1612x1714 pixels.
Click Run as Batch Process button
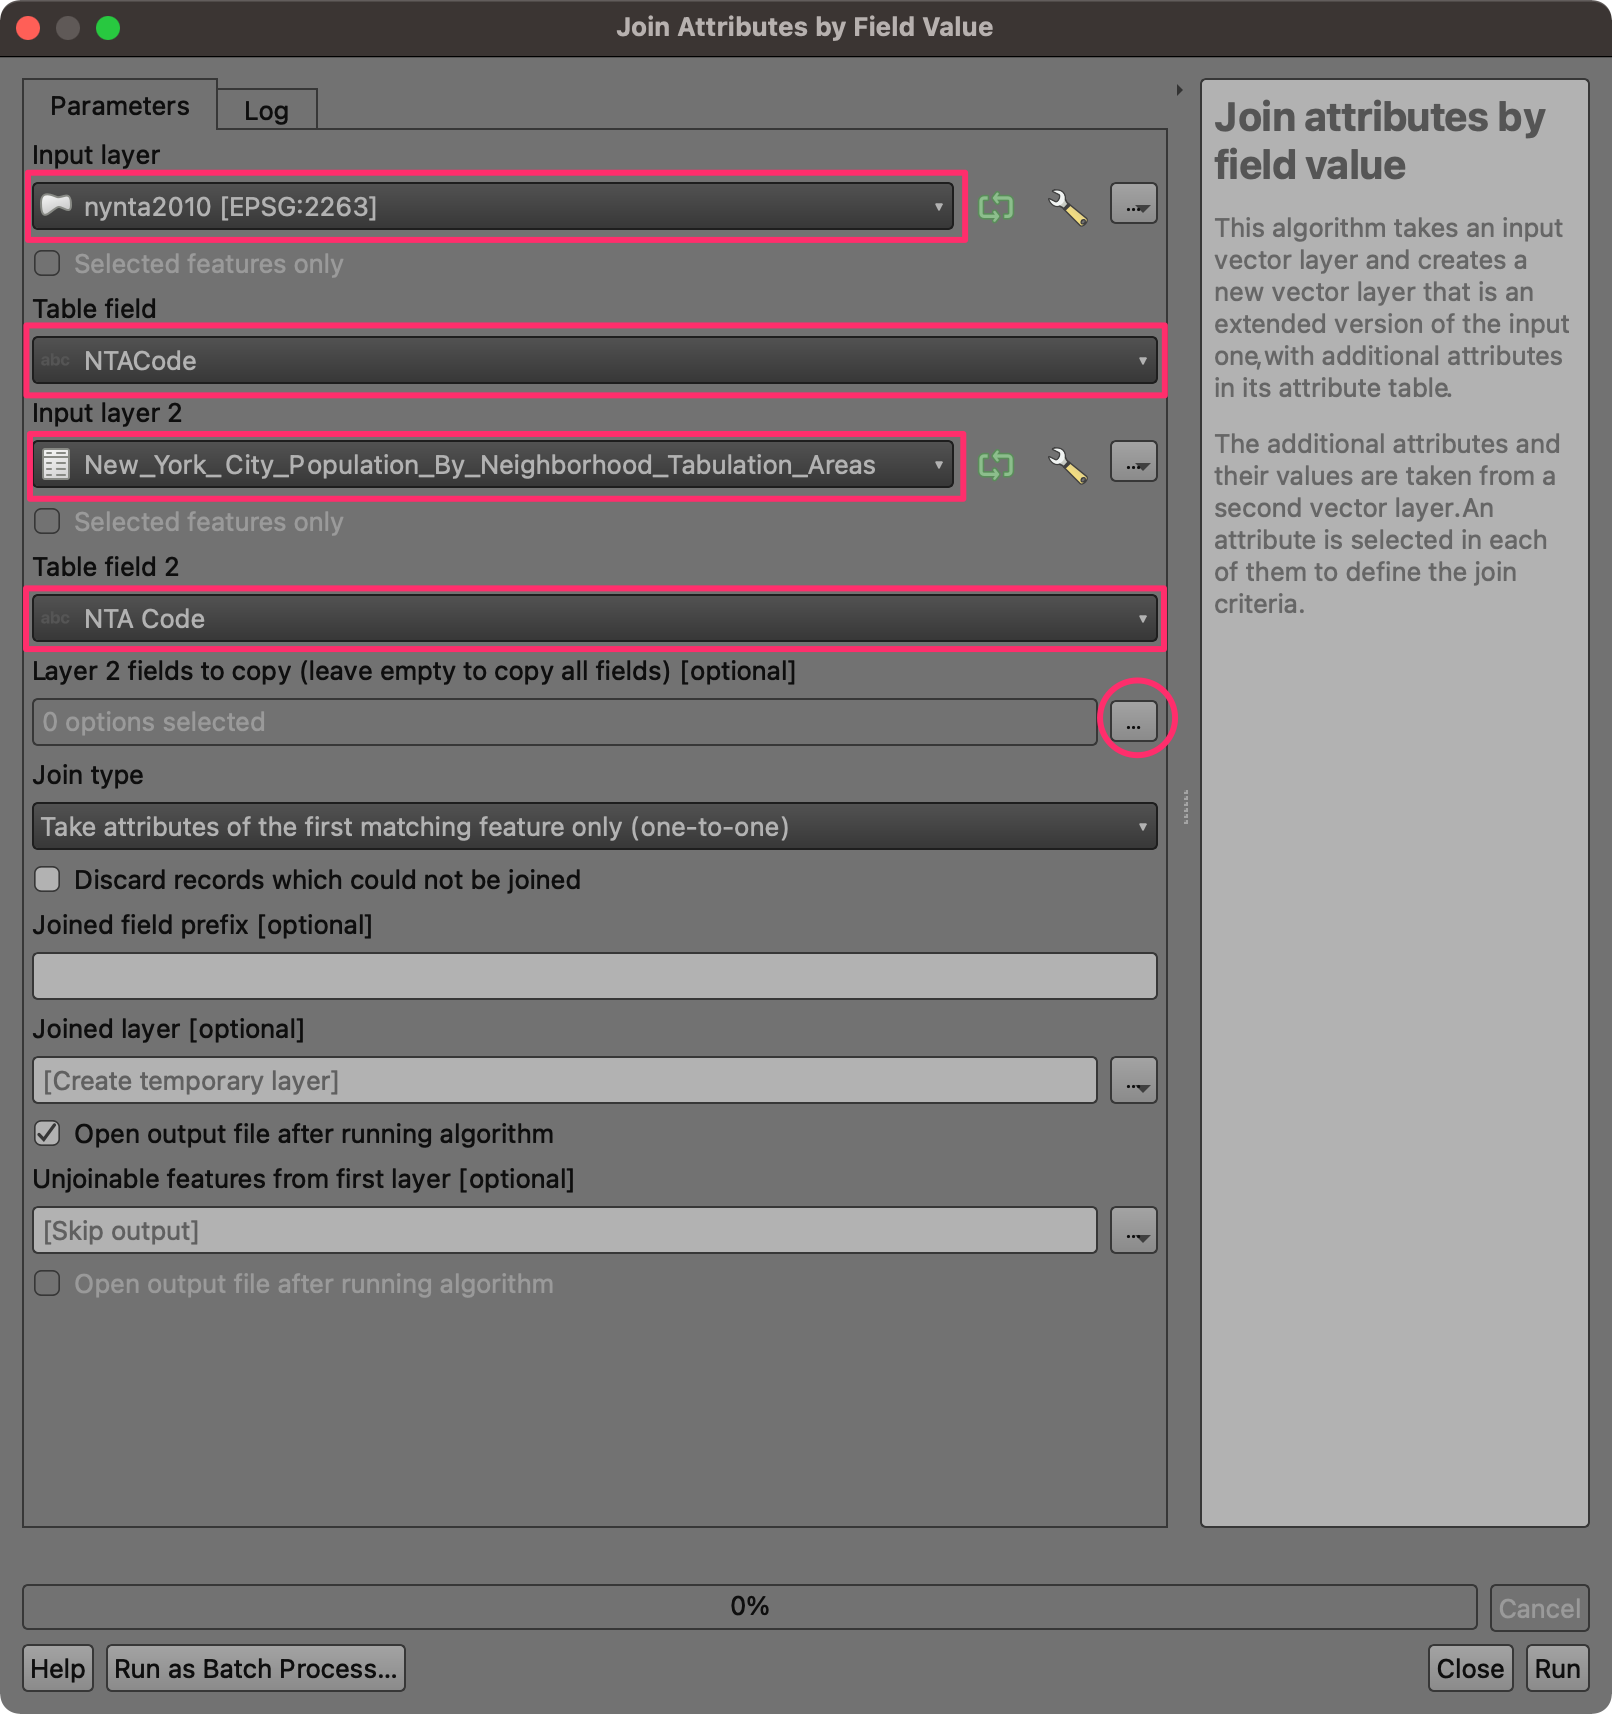pyautogui.click(x=256, y=1668)
